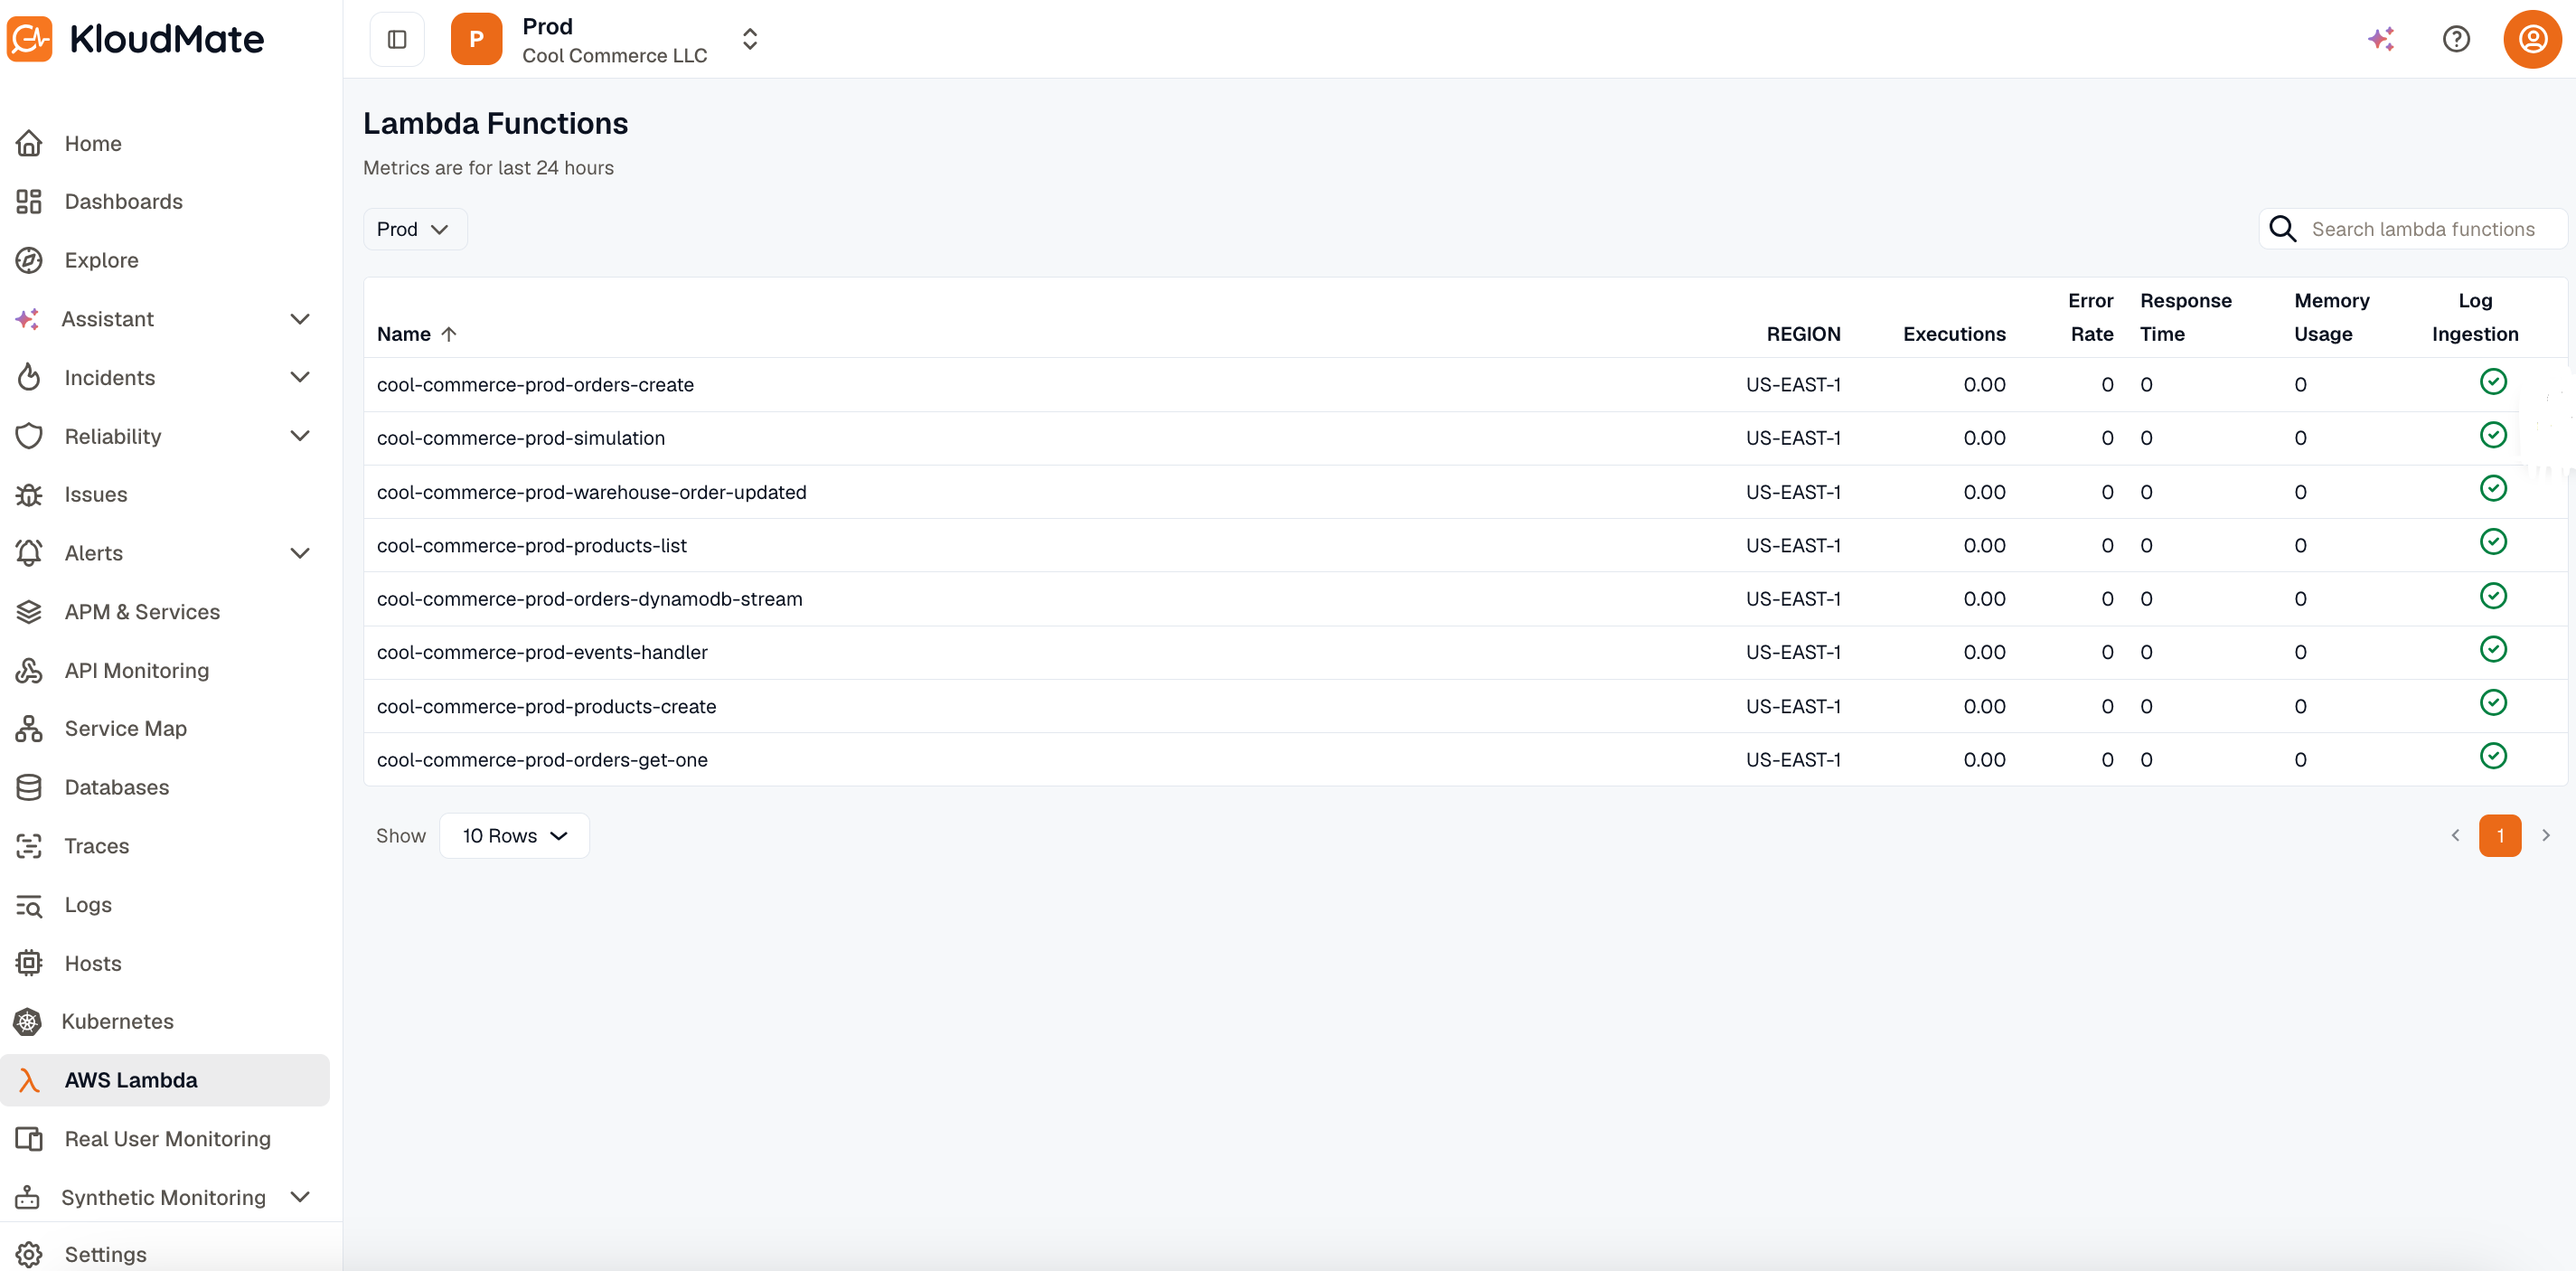Screen dimensions: 2576x1271
Task: Click the orange P workspace badge
Action: [476, 39]
